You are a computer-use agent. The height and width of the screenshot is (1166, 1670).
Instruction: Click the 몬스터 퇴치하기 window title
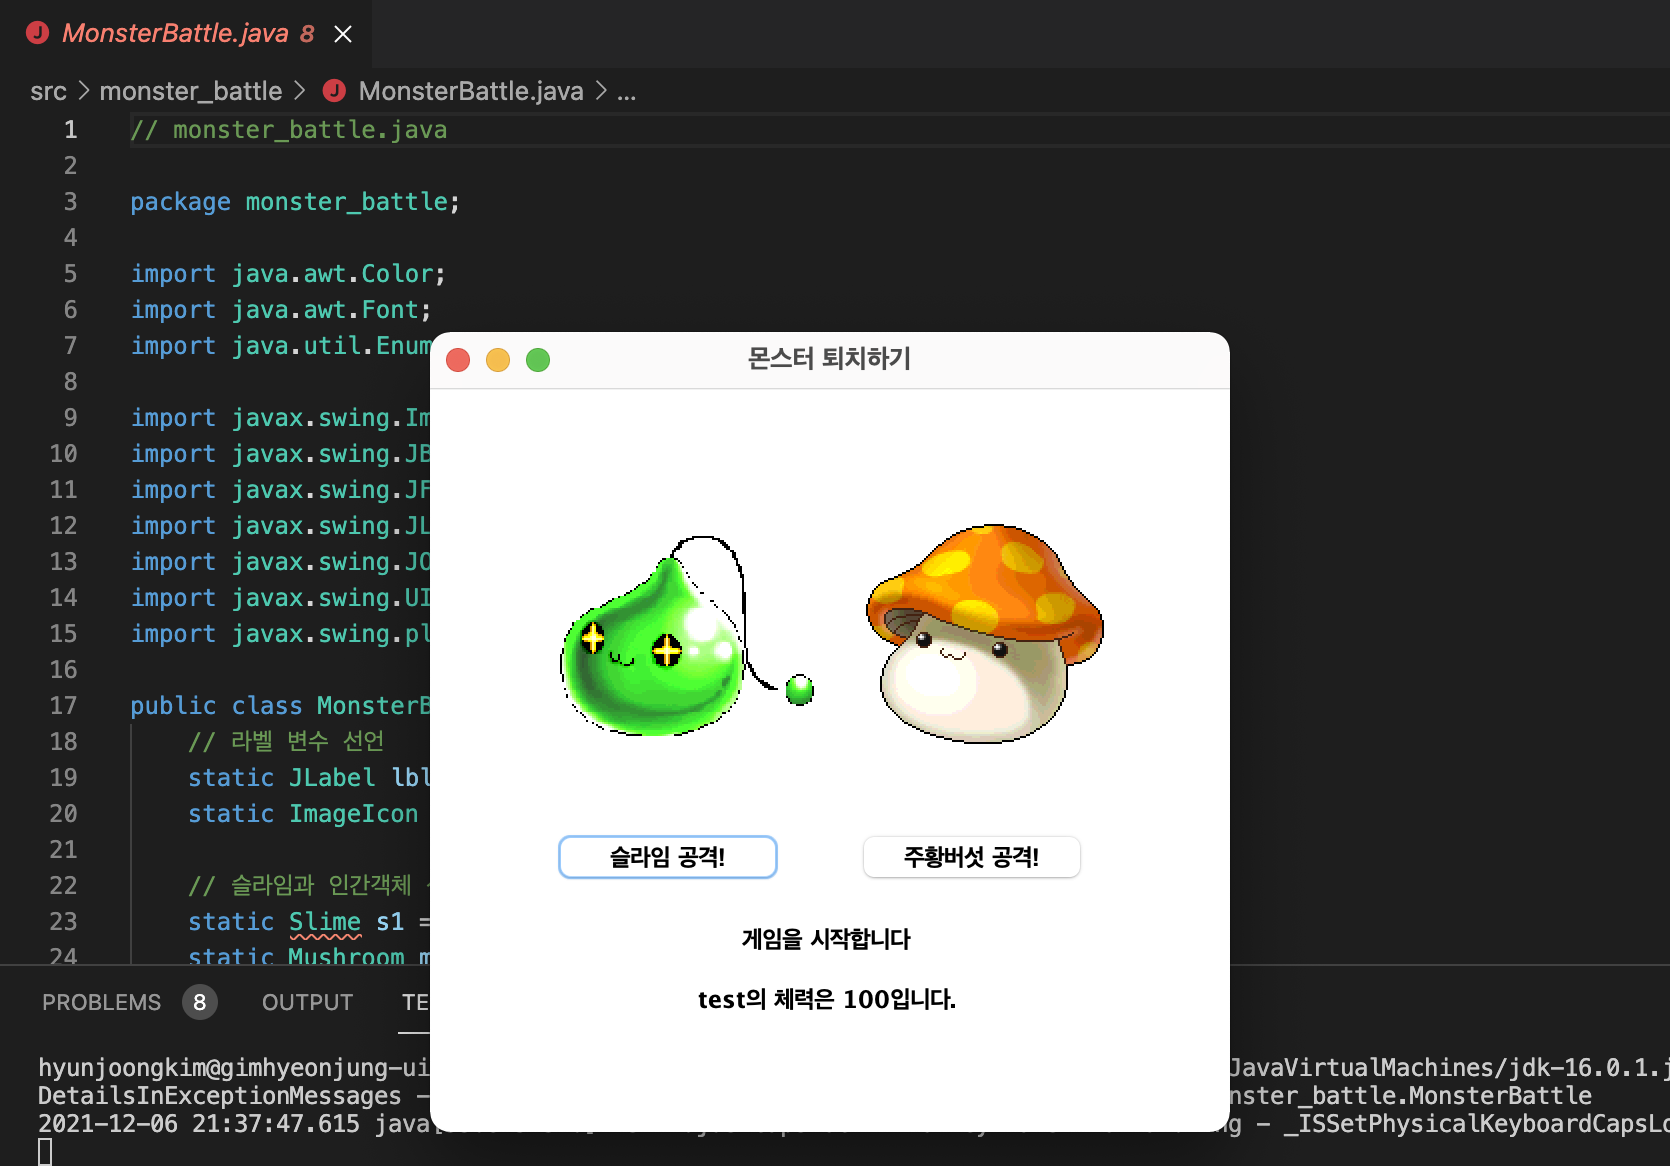point(829,359)
